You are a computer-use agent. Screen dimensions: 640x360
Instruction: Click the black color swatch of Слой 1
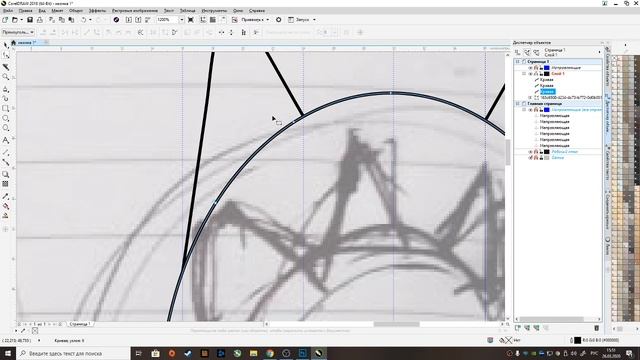coord(547,74)
